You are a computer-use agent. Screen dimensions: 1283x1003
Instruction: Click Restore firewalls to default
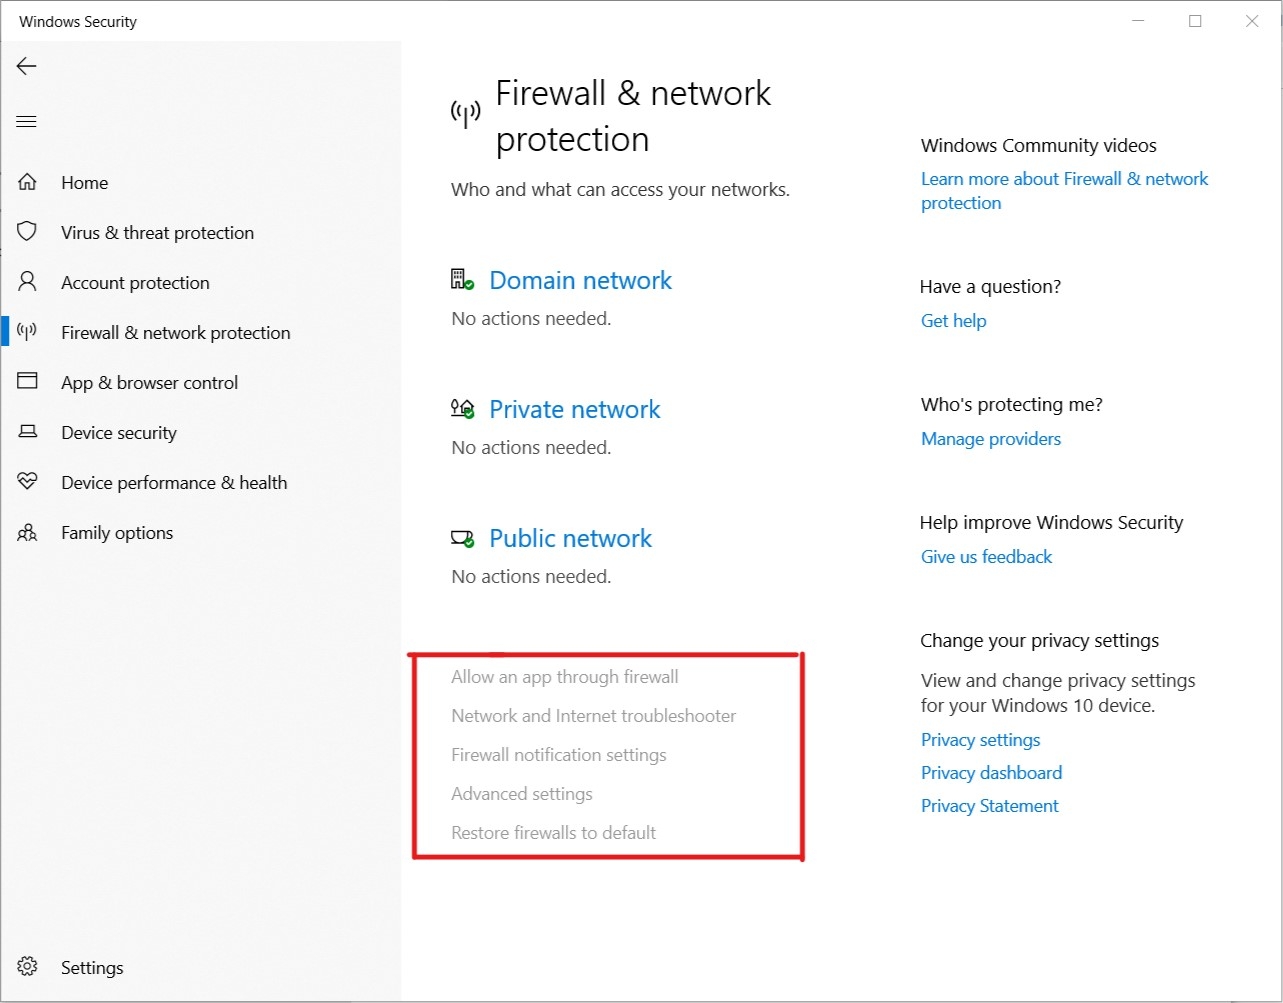coord(554,833)
